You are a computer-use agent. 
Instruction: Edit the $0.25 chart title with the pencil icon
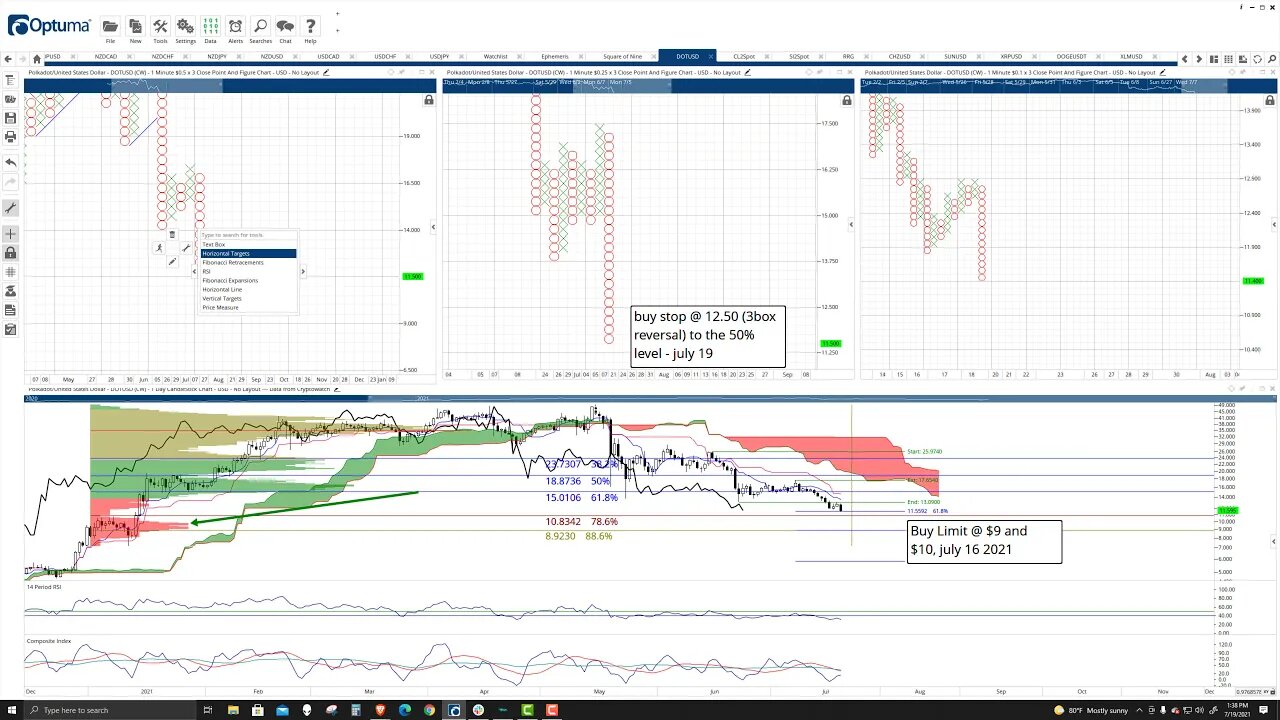(x=747, y=73)
